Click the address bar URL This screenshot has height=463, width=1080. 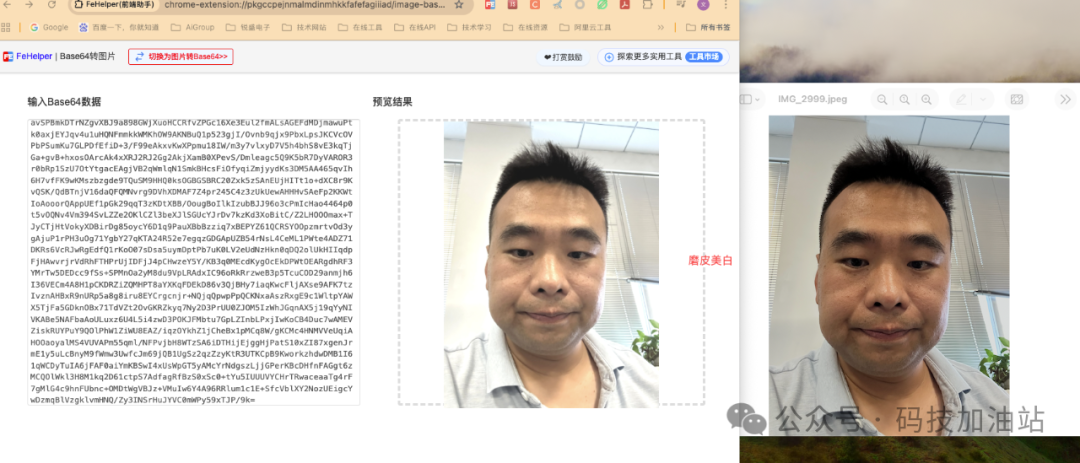[x=304, y=5]
